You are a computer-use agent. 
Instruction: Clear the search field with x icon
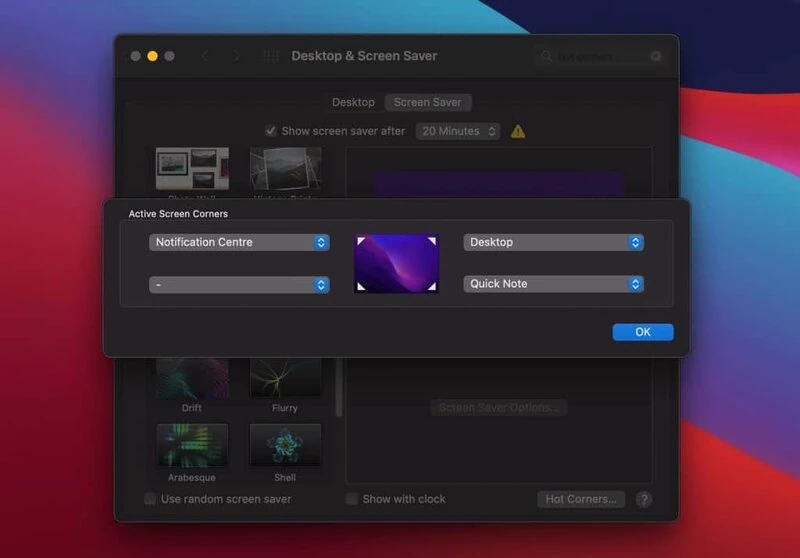(656, 56)
